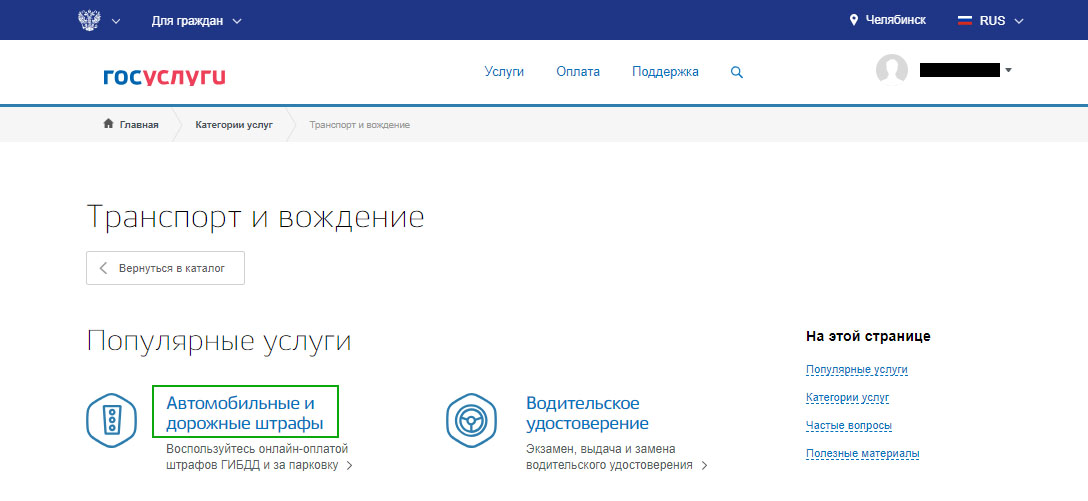Open the Оплата menu
The image size is (1088, 501).
click(x=578, y=71)
